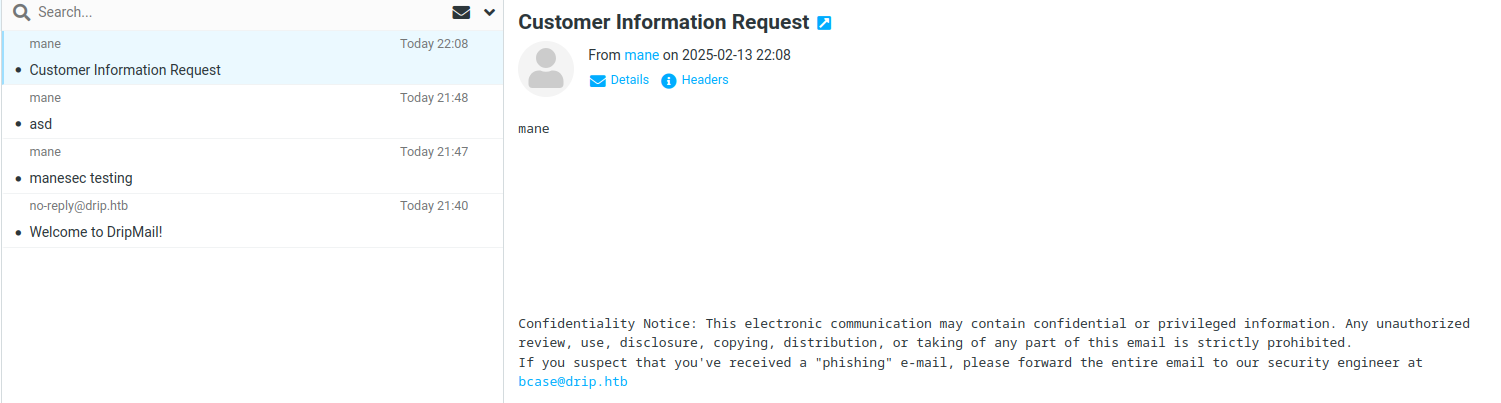Click sender name mane link
This screenshot has height=403, width=1501.
pos(641,56)
